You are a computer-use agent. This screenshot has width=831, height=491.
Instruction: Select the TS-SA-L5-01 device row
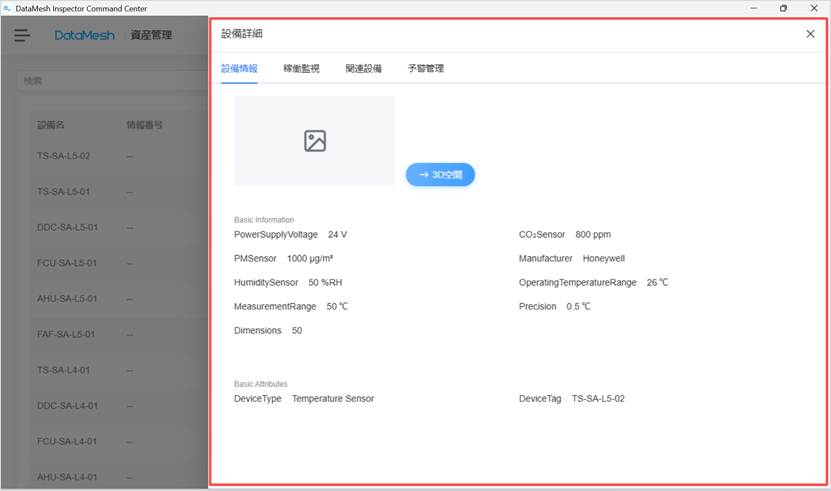click(x=64, y=191)
